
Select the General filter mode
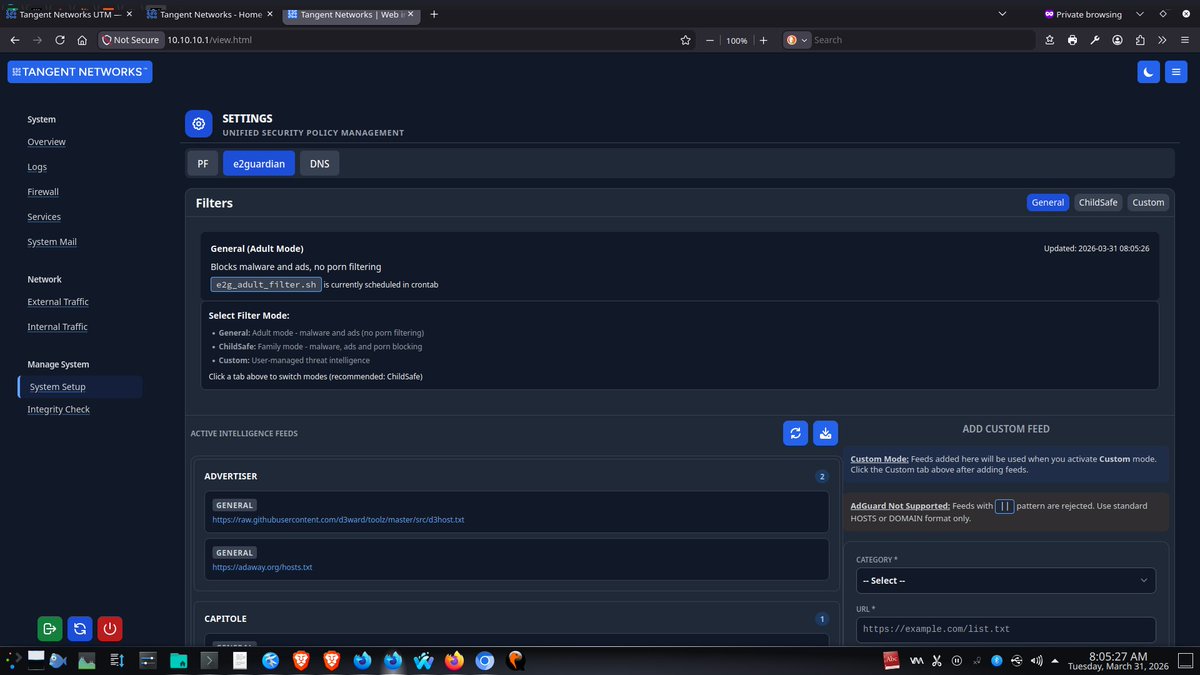click(x=1048, y=202)
